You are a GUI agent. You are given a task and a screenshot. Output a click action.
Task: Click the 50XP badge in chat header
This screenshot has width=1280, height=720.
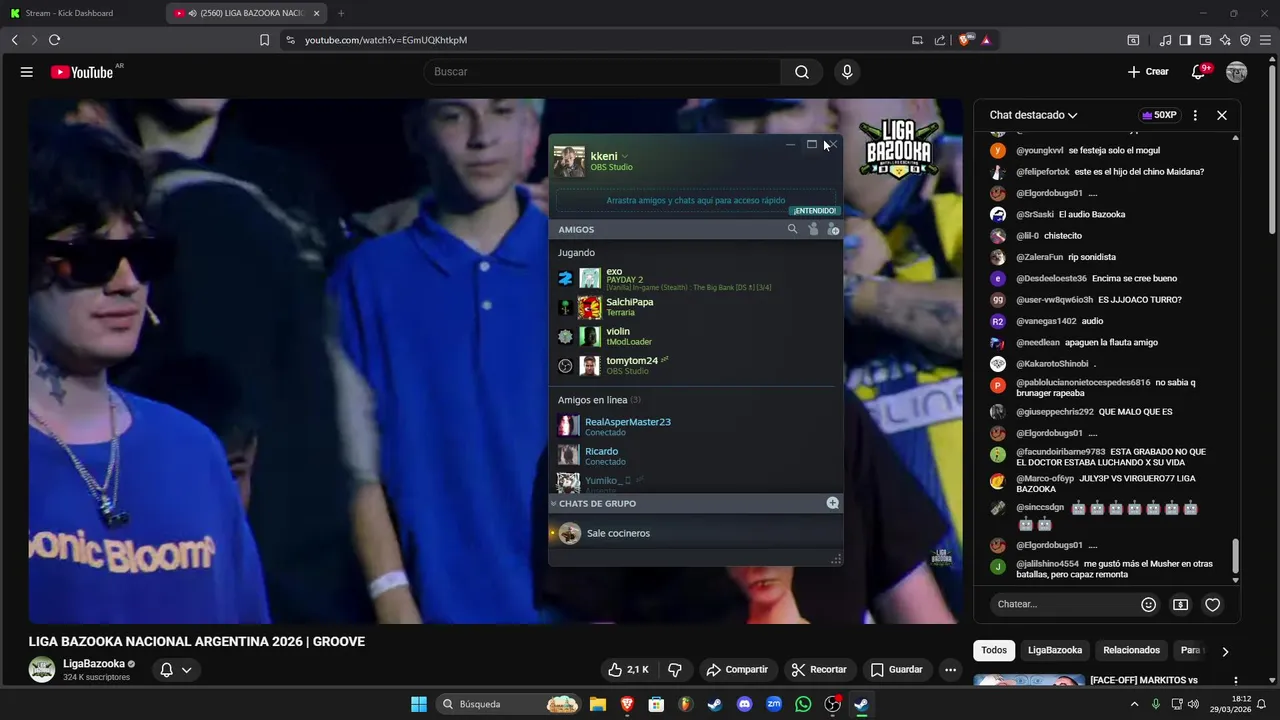(1159, 115)
